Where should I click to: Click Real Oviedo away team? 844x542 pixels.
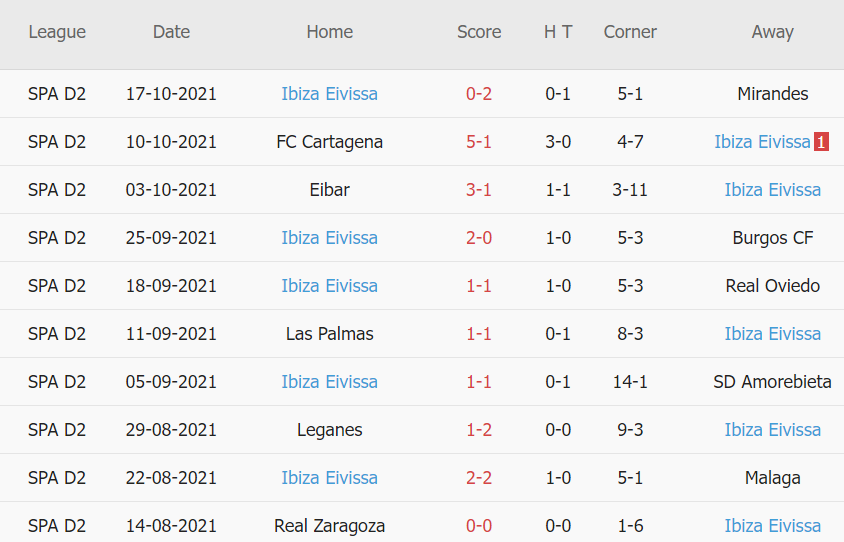pos(772,286)
